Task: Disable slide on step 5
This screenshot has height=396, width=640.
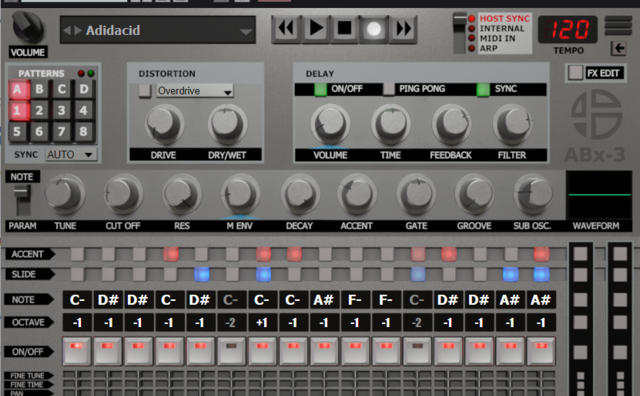Action: pos(202,274)
